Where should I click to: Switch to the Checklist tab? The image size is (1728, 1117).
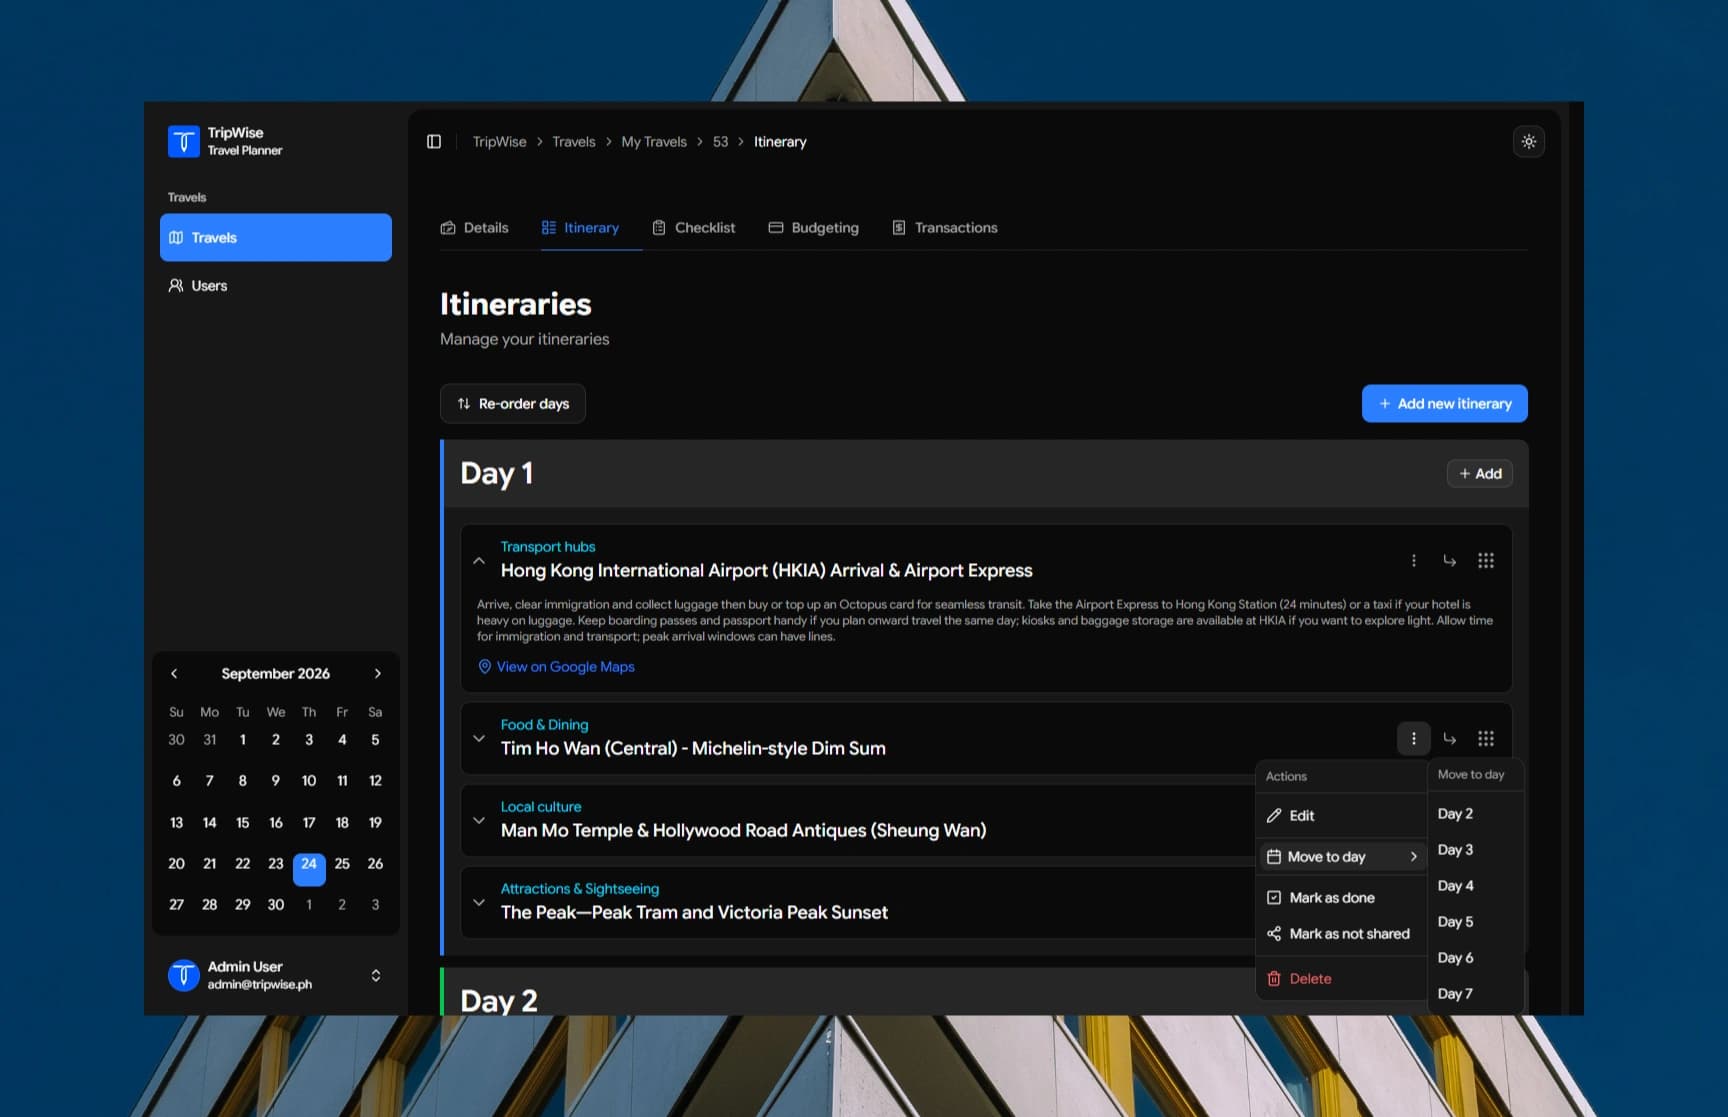pos(693,228)
